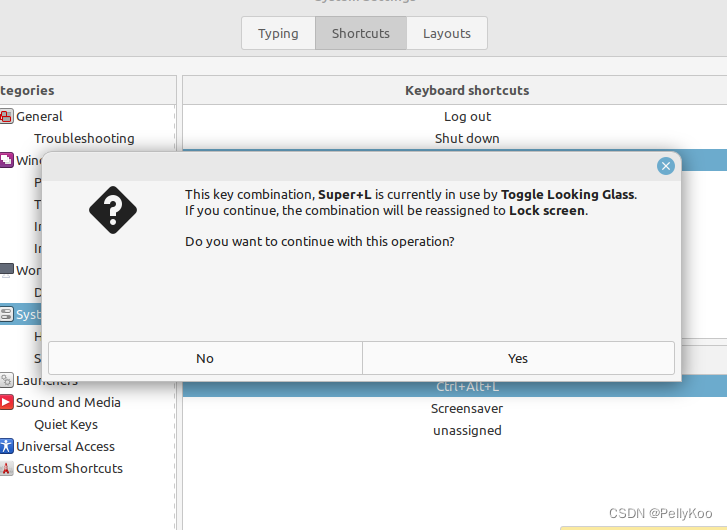Viewport: 727px width, 530px height.
Task: Select the Ctrl+Alt+L binding row
Action: click(455, 387)
